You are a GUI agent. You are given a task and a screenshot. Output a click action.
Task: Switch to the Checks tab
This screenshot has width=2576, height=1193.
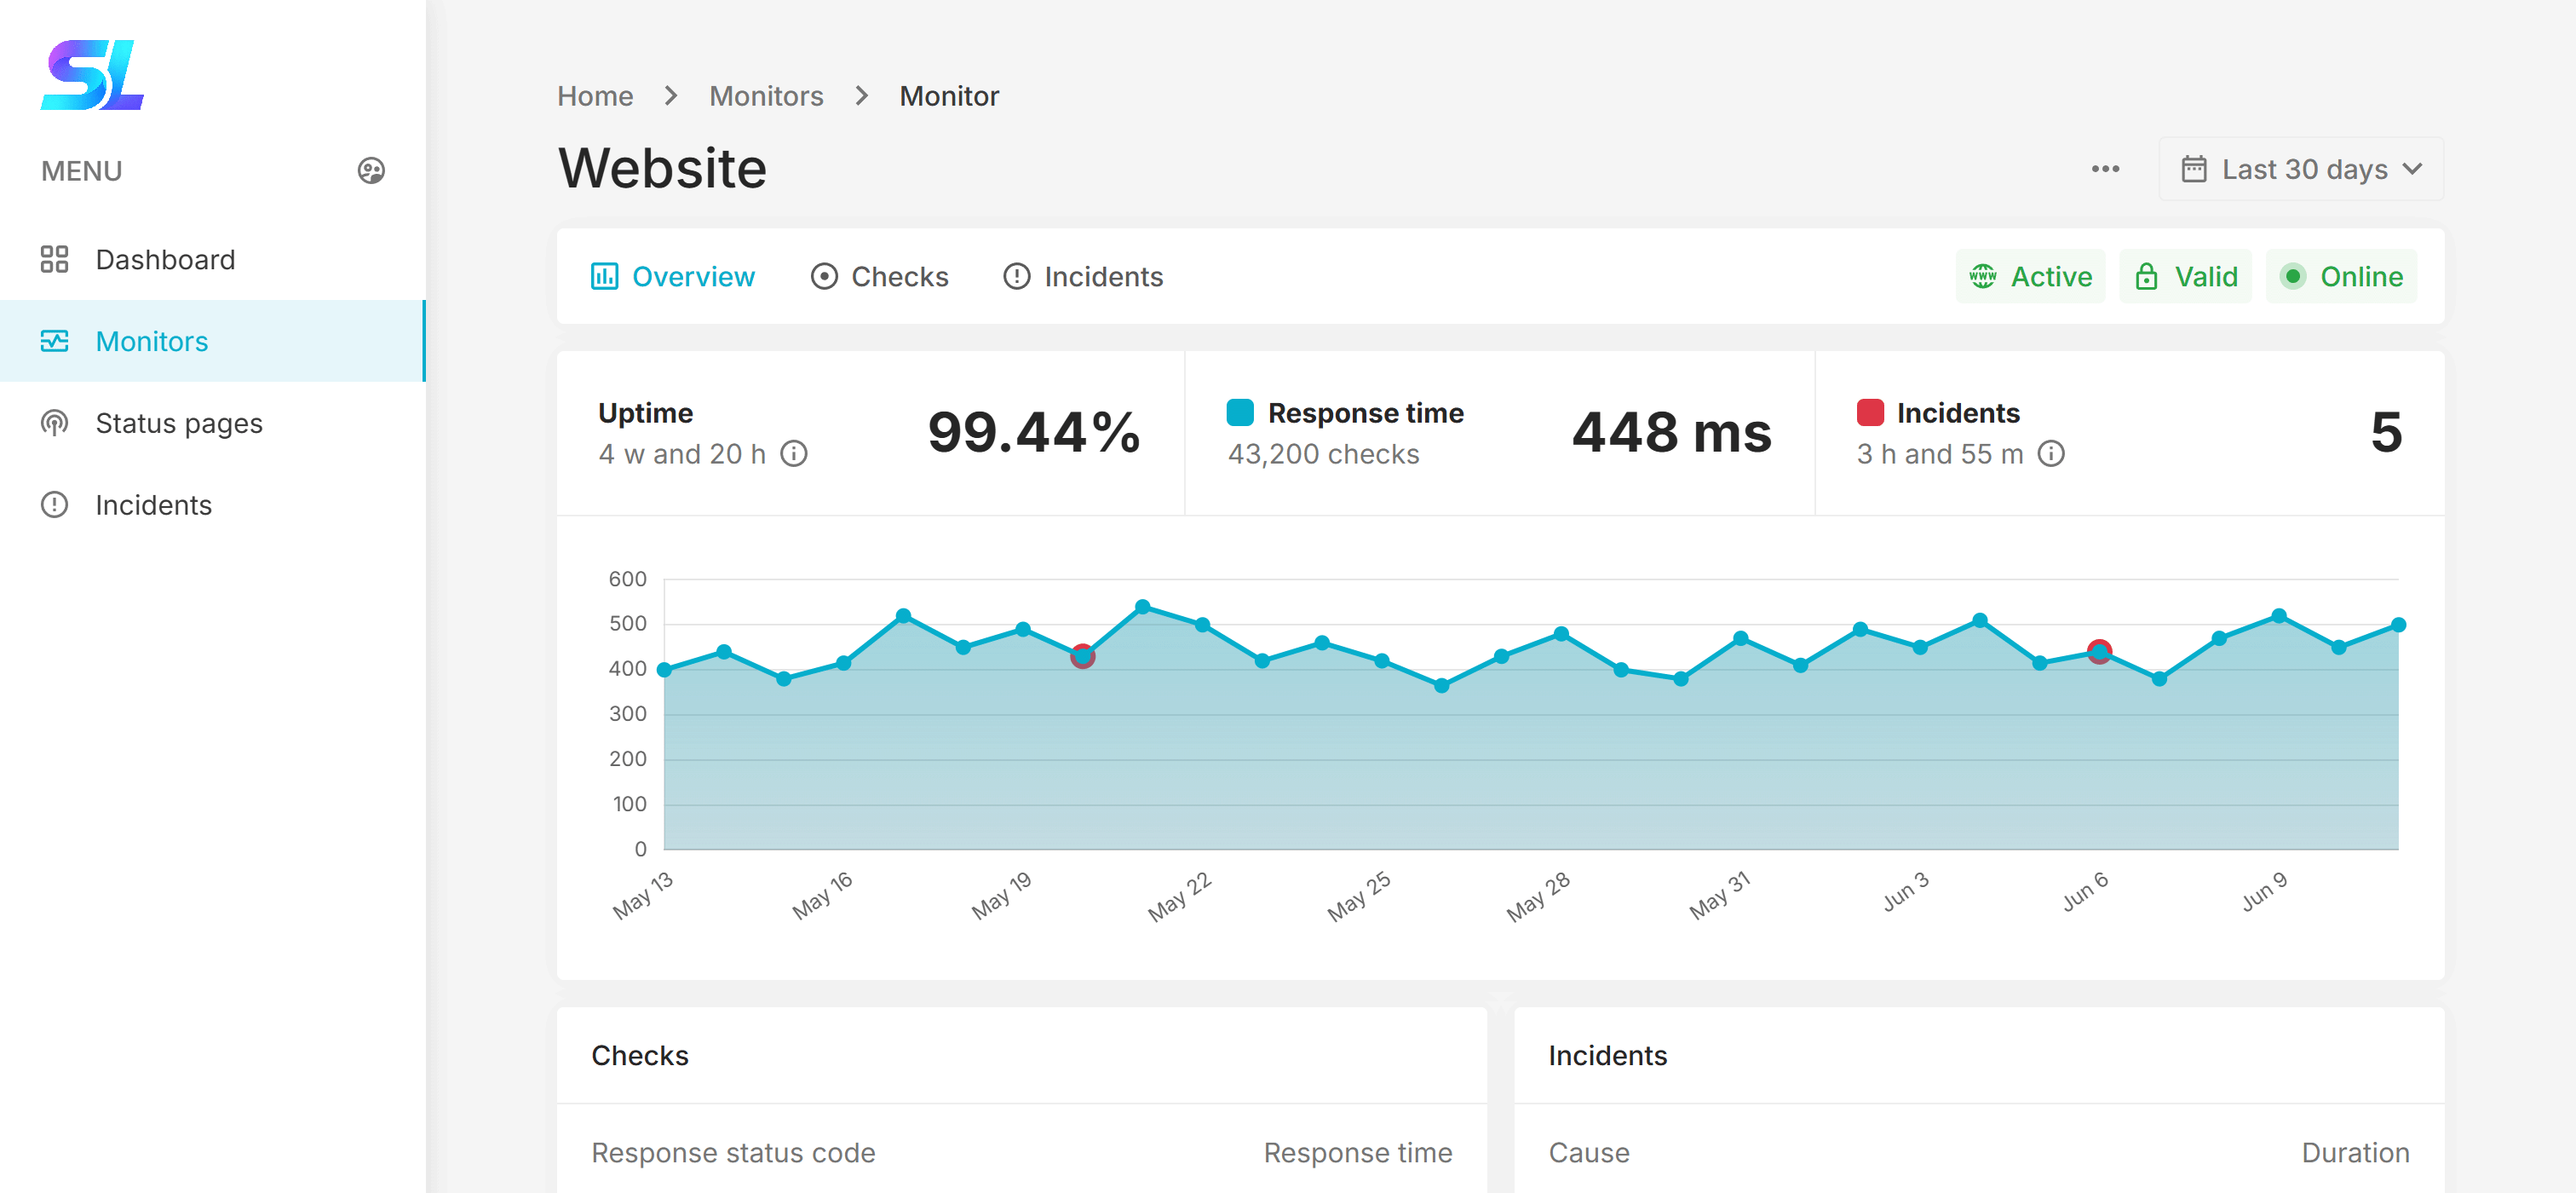(x=879, y=277)
